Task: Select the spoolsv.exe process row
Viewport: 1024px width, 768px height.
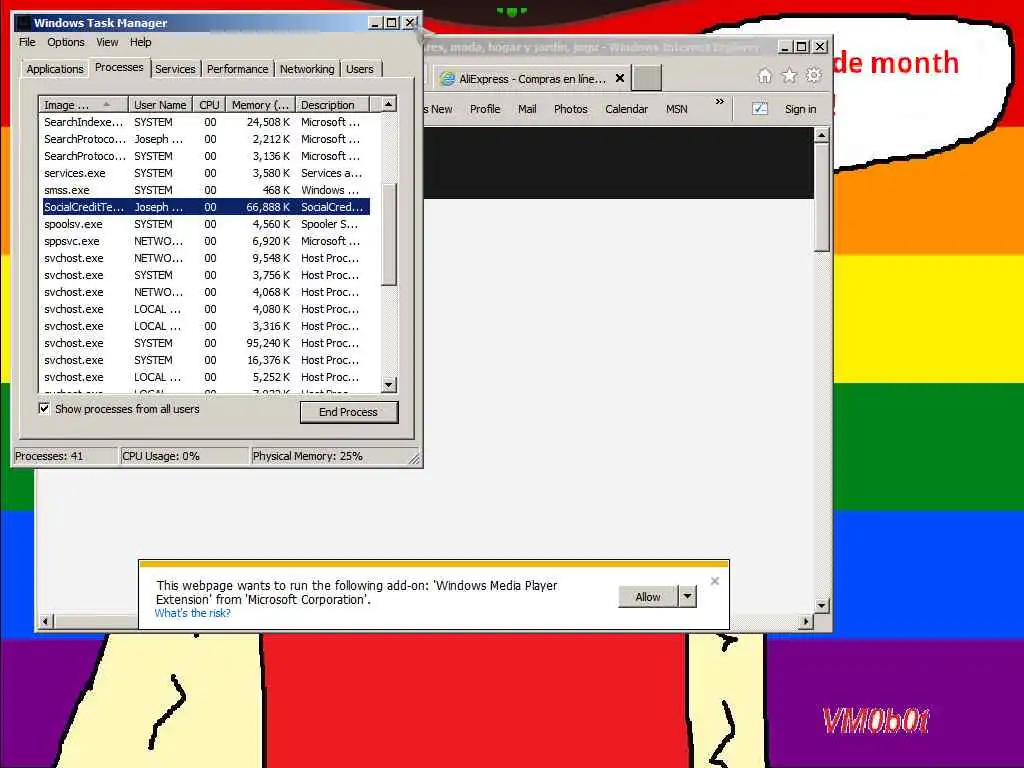Action: [x=206, y=224]
